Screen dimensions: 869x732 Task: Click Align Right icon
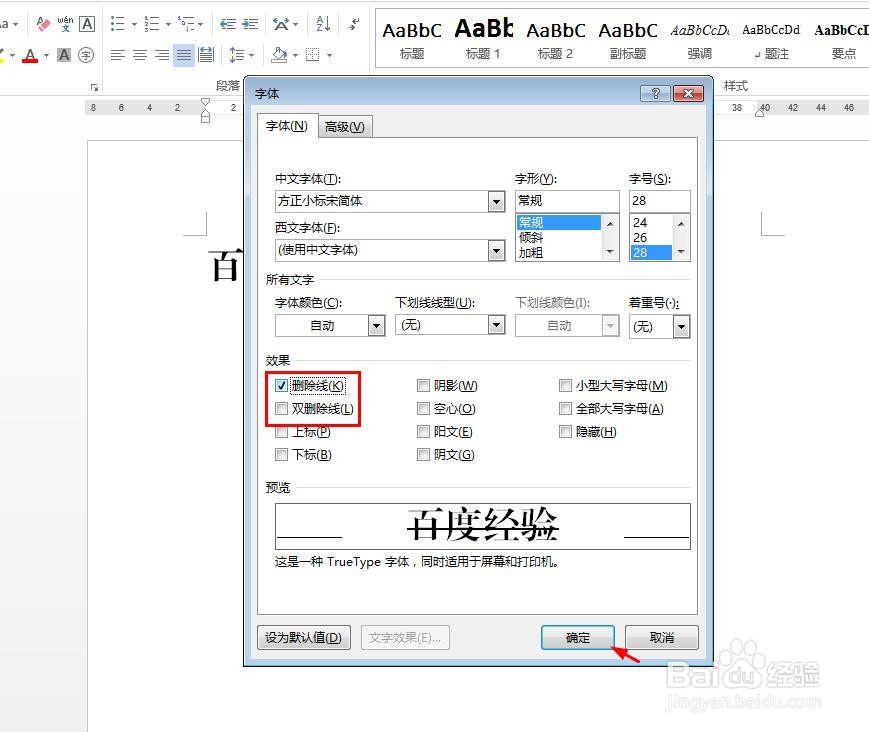click(x=162, y=55)
